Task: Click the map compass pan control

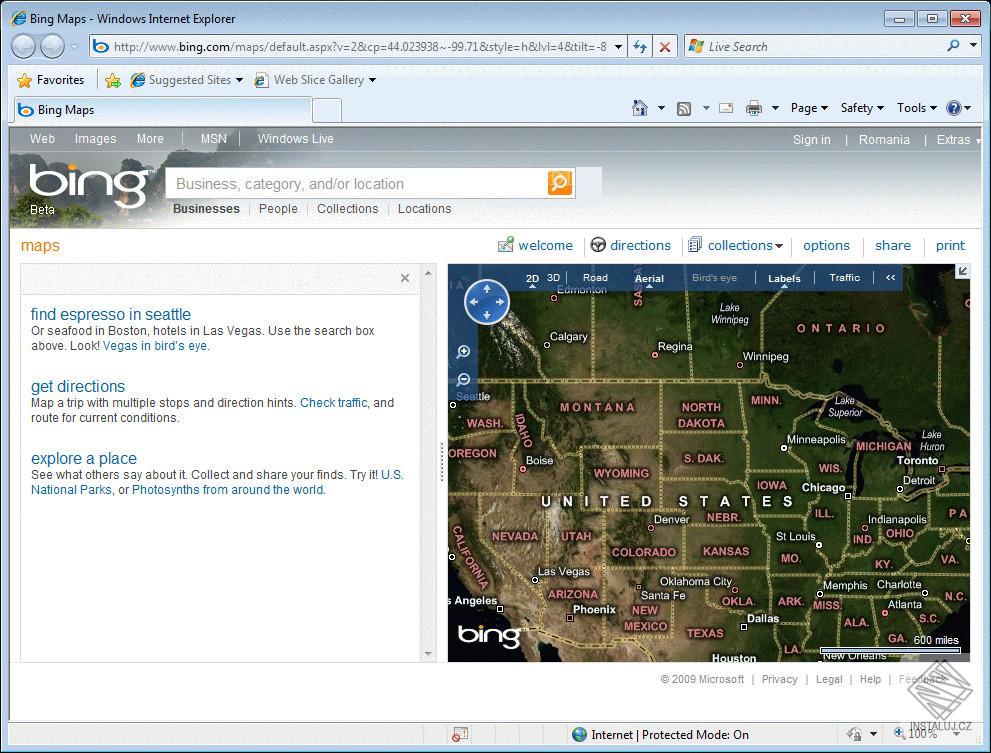Action: (487, 301)
